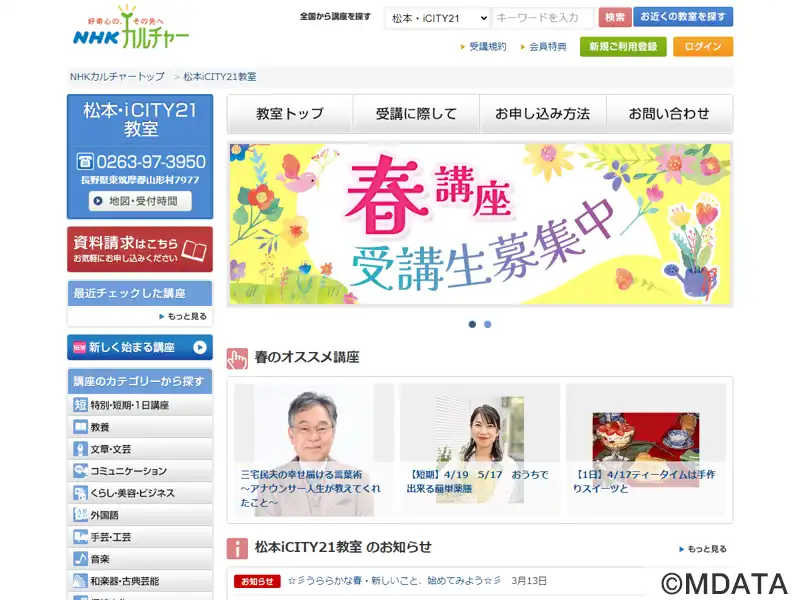Select the 手芸・工芸 category

(x=140, y=537)
